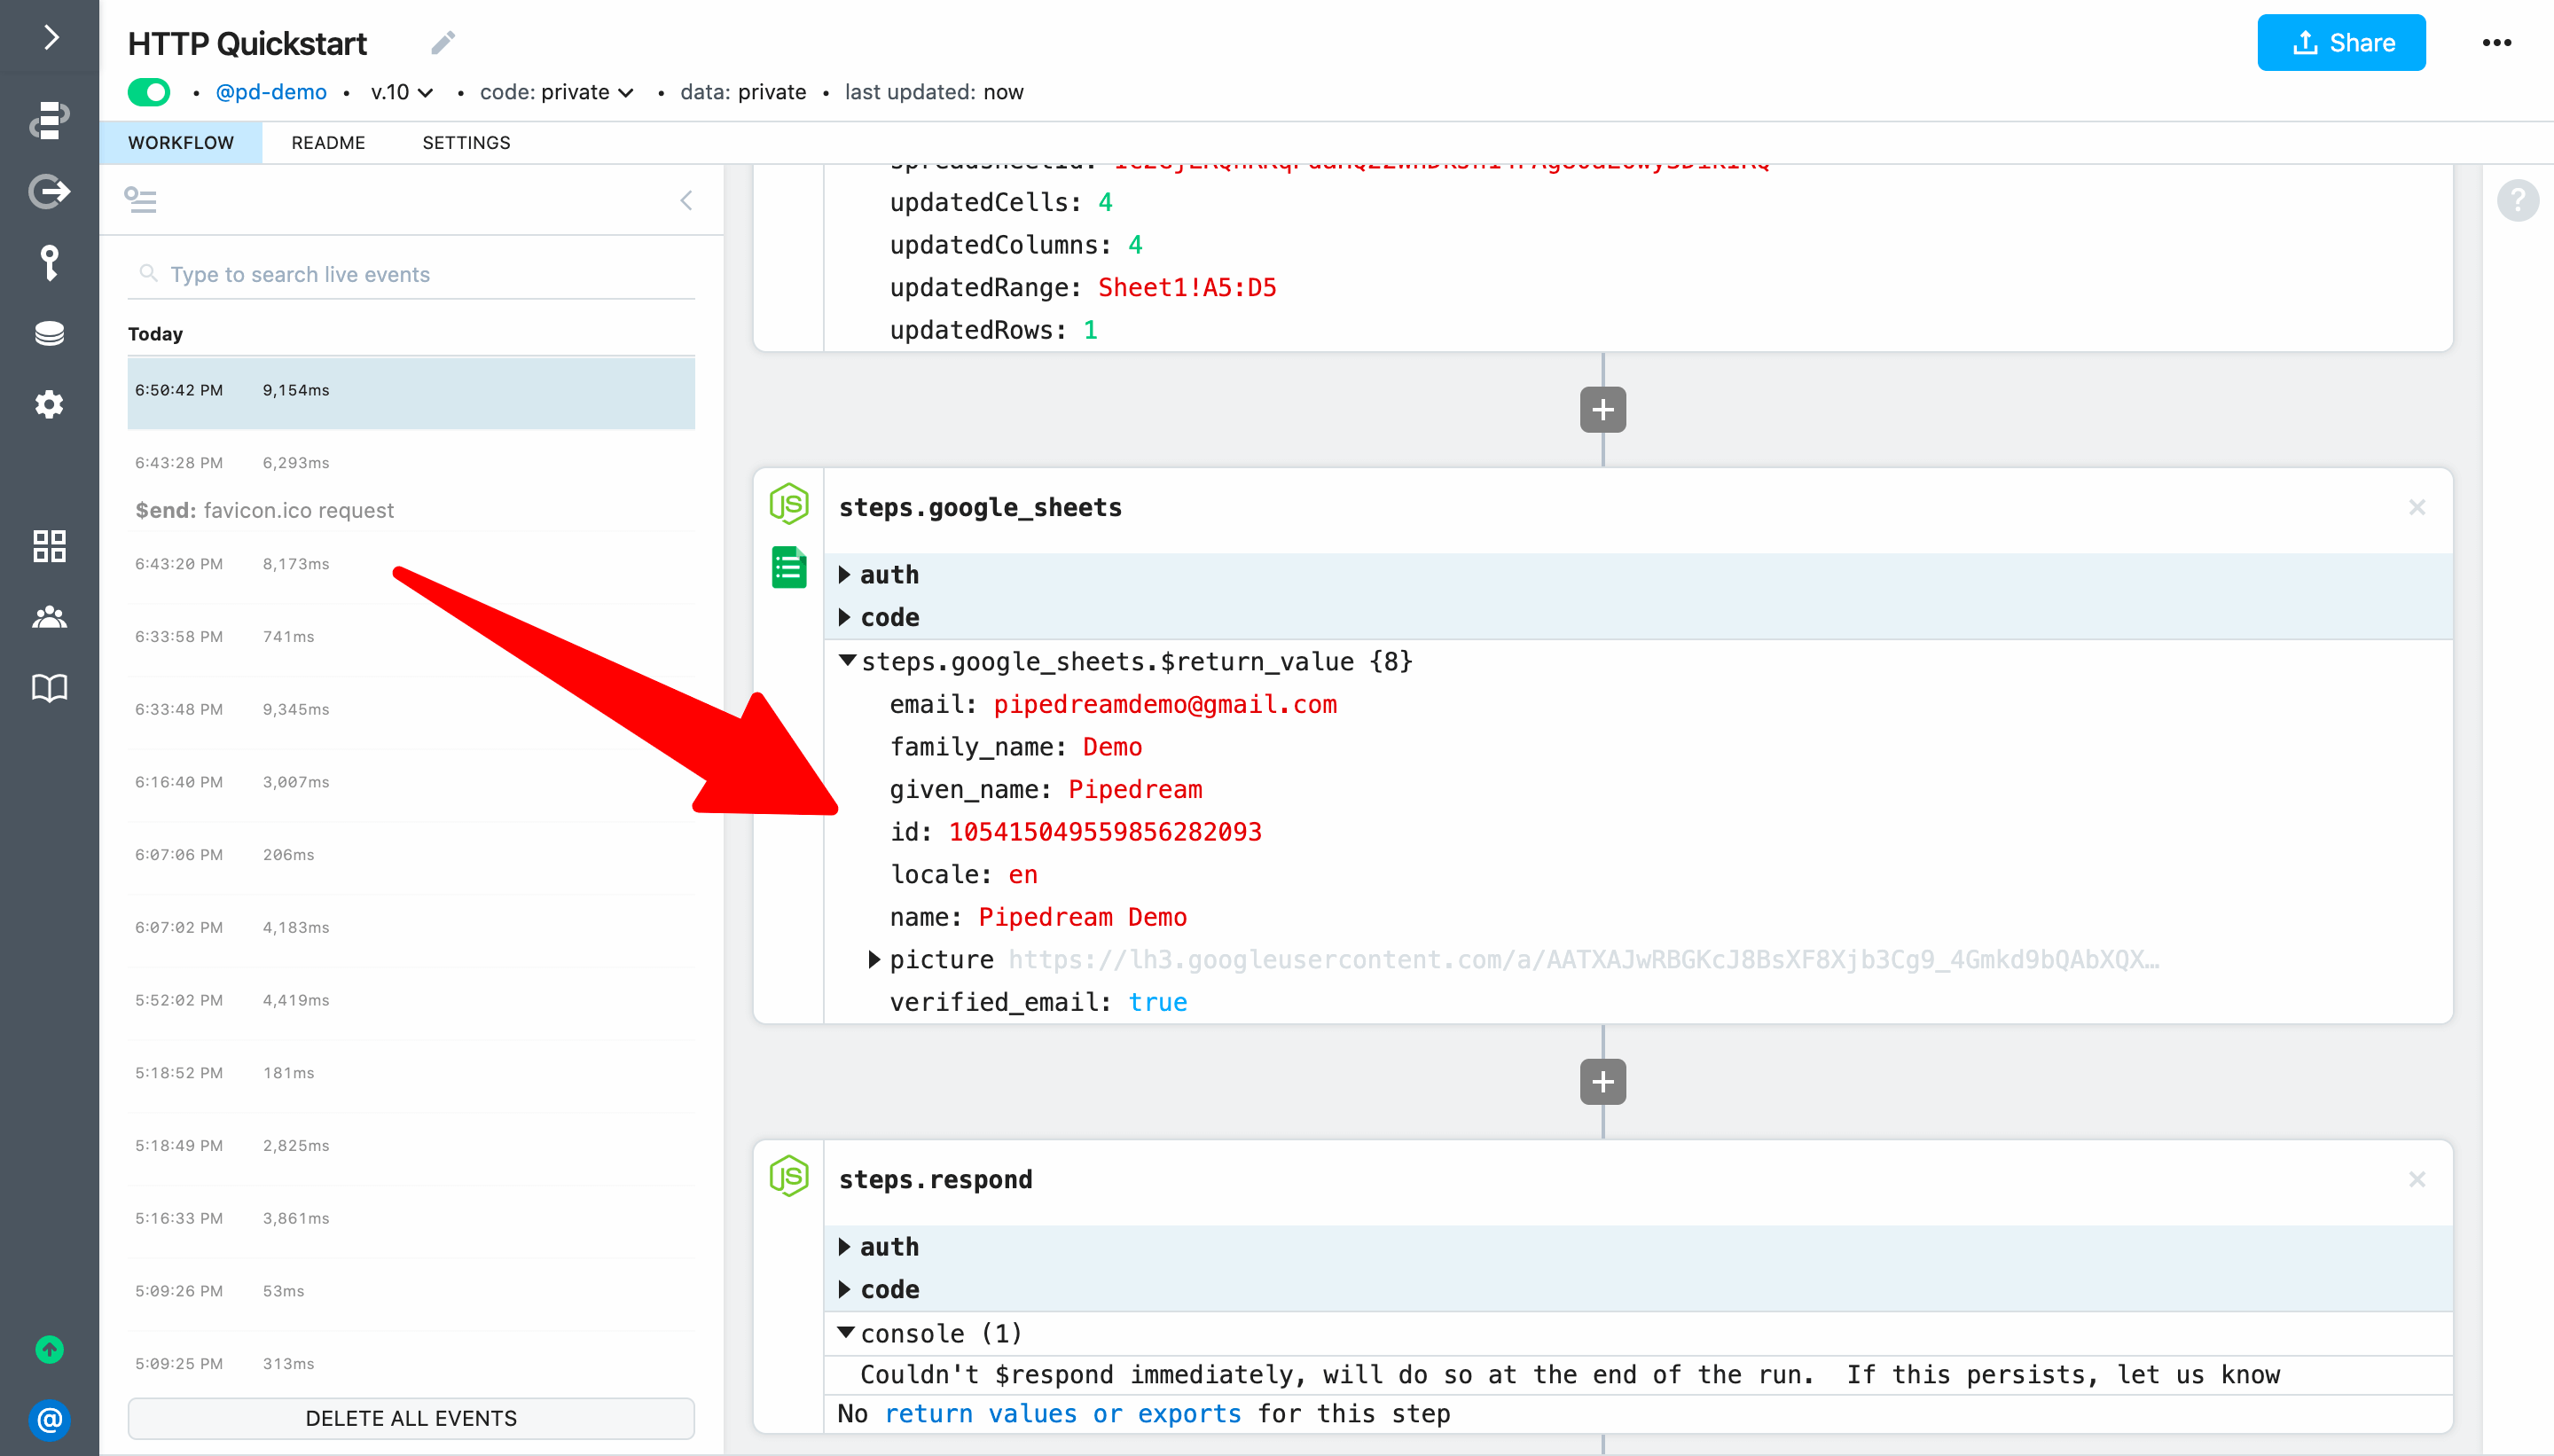The width and height of the screenshot is (2554, 1456).
Task: Open the data stores database icon
Action: [49, 333]
